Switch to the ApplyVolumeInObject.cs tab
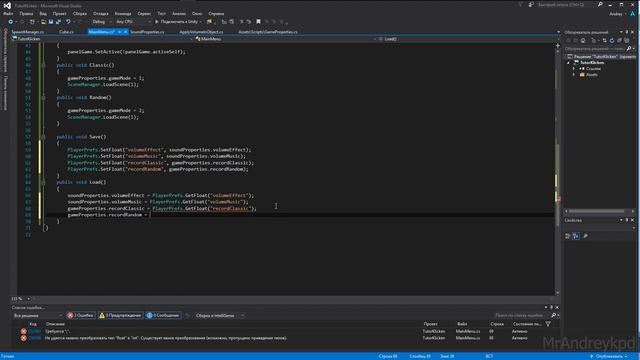Viewport: 640px width, 360px height. pos(201,32)
